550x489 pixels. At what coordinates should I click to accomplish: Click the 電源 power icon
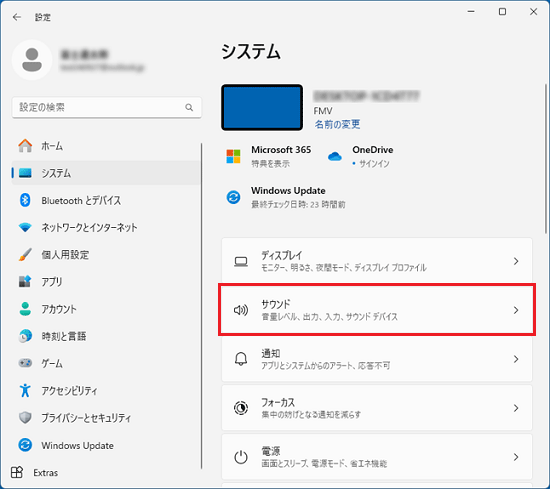[x=241, y=457]
